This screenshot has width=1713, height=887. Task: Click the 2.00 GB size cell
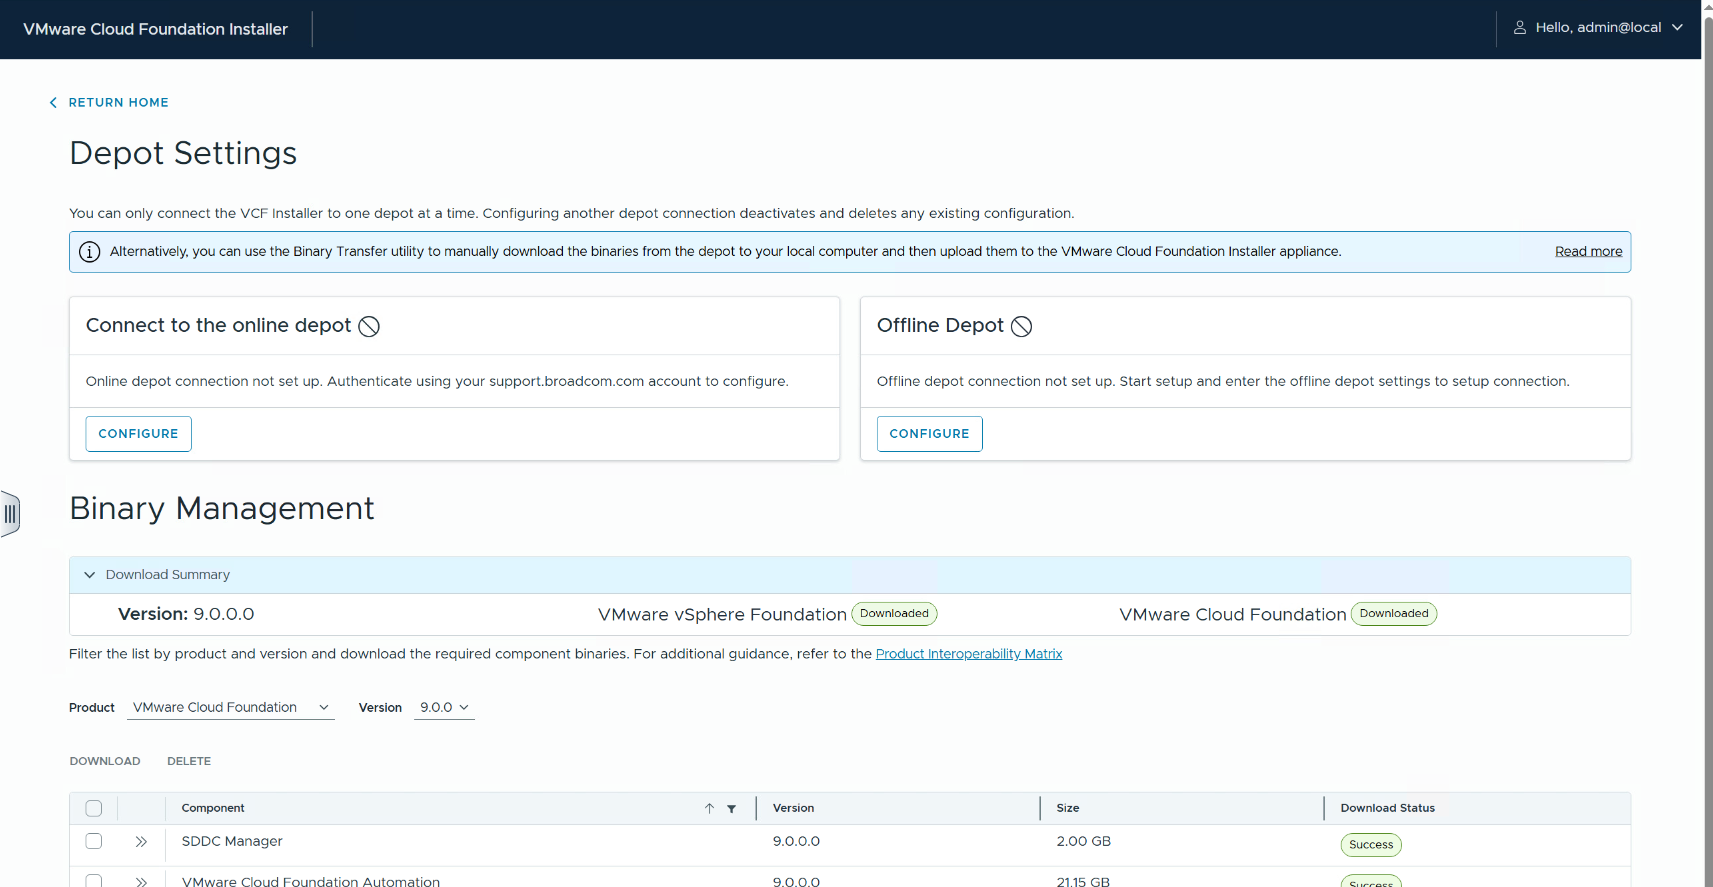1083,842
